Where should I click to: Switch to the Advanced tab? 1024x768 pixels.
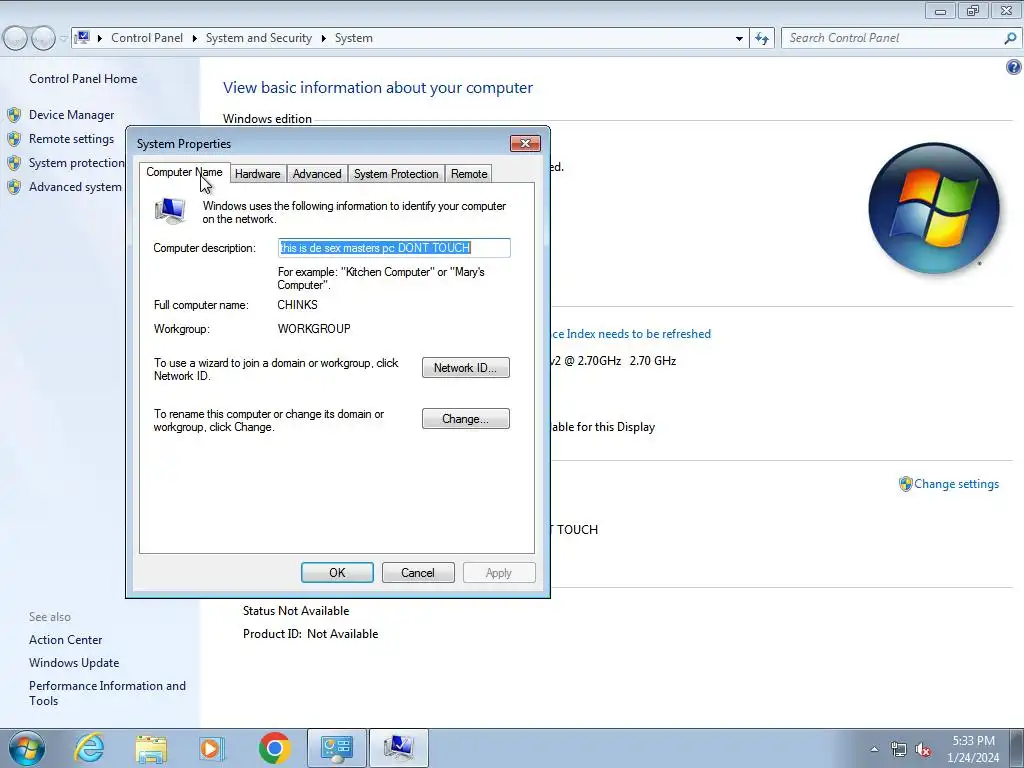click(x=317, y=174)
